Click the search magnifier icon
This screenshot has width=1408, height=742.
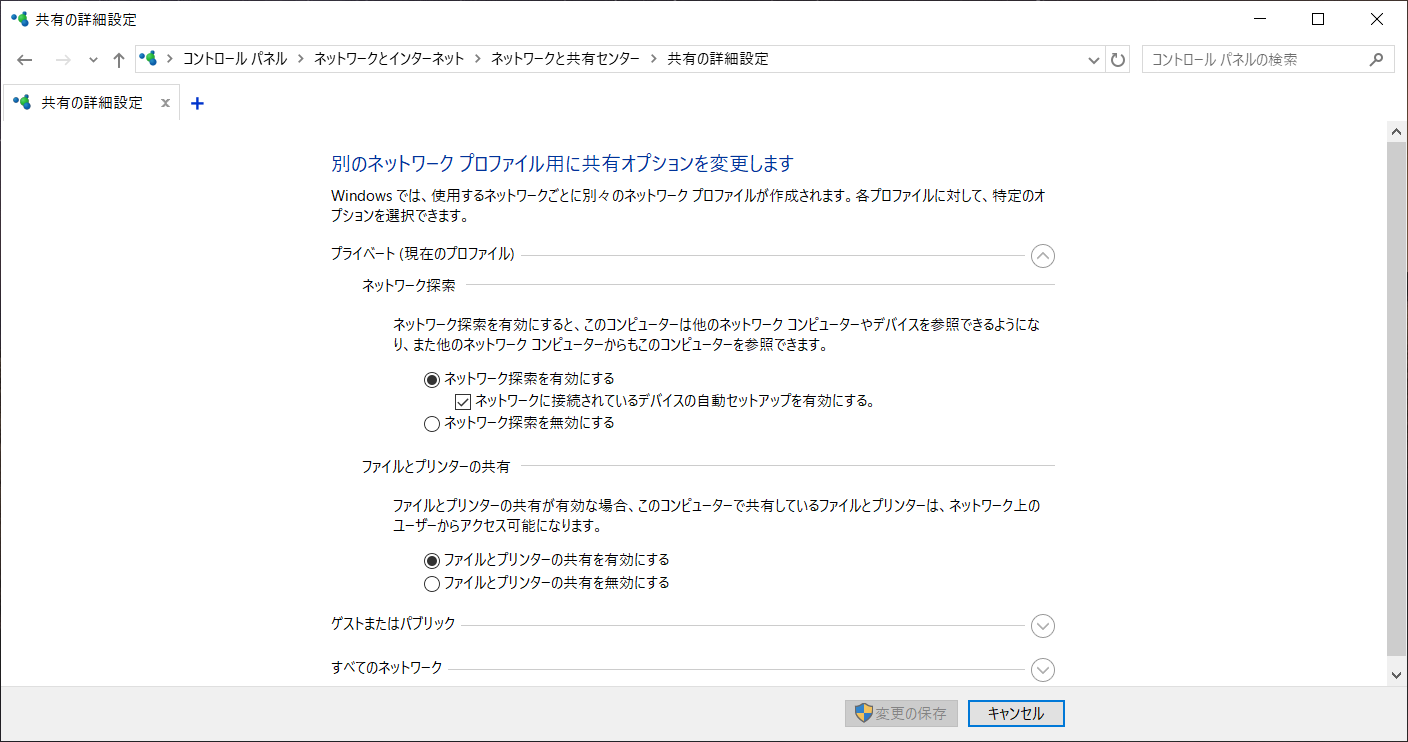pos(1376,60)
